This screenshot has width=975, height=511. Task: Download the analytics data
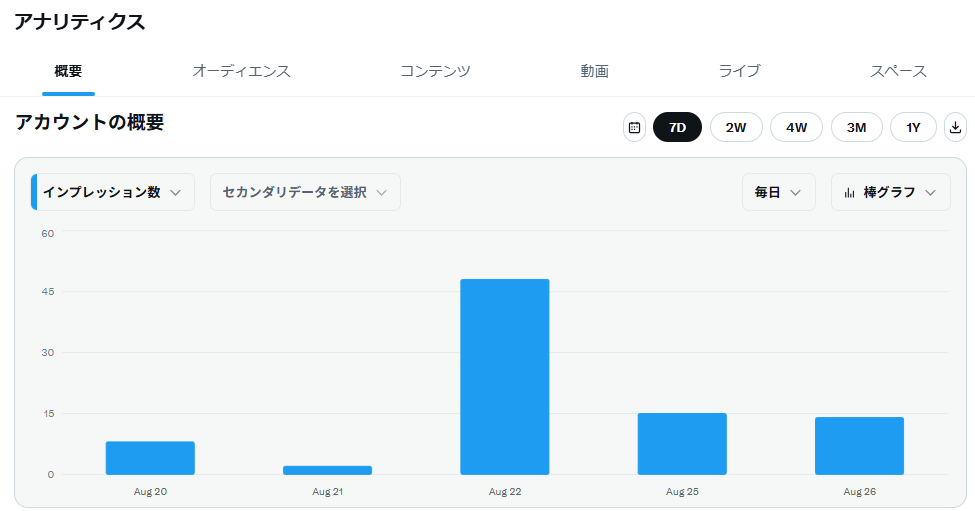(x=955, y=127)
